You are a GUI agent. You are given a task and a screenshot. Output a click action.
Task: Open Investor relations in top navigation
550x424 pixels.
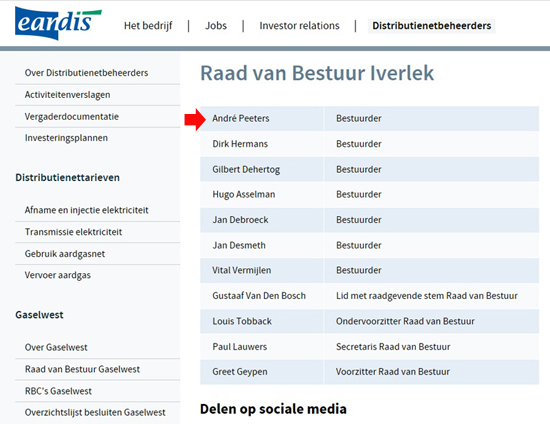299,26
